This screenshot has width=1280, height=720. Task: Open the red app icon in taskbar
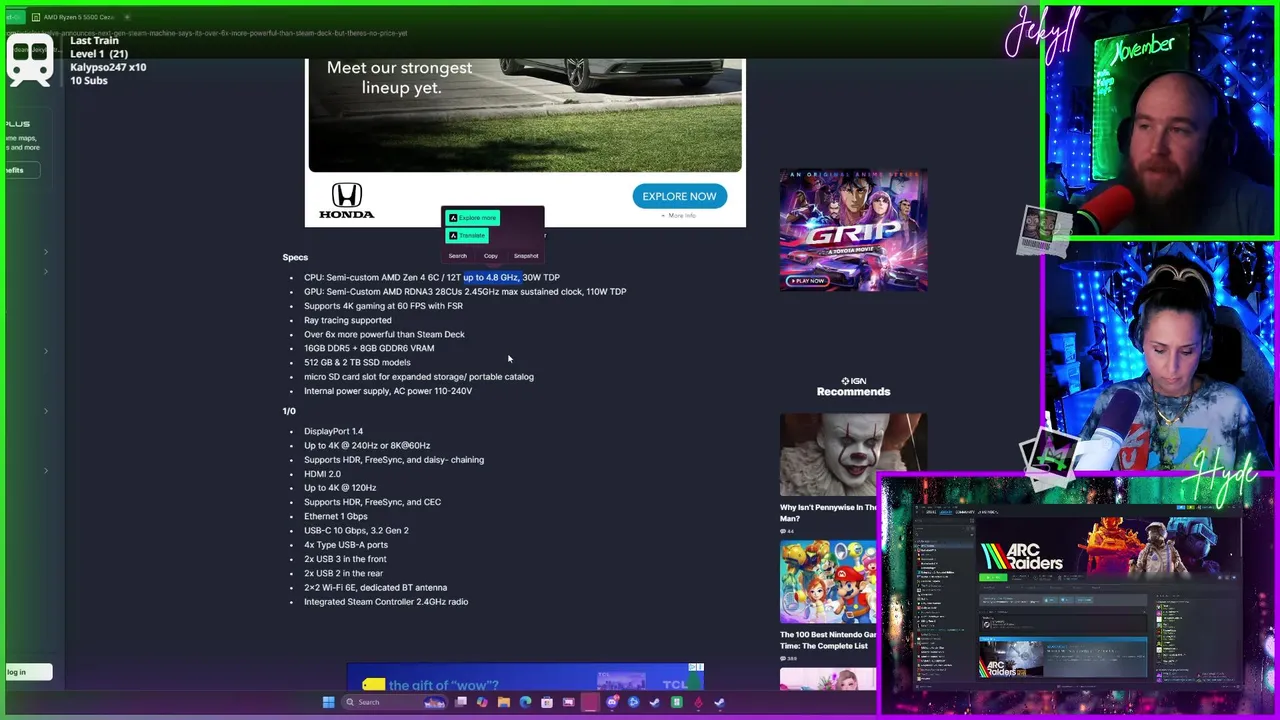pyautogui.click(x=698, y=702)
